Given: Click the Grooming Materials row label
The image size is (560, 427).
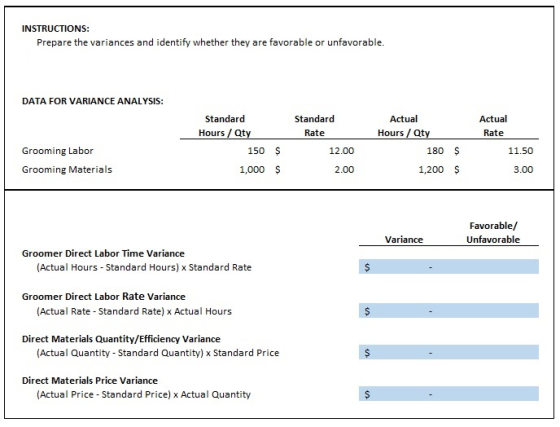Looking at the screenshot, I should [x=67, y=170].
